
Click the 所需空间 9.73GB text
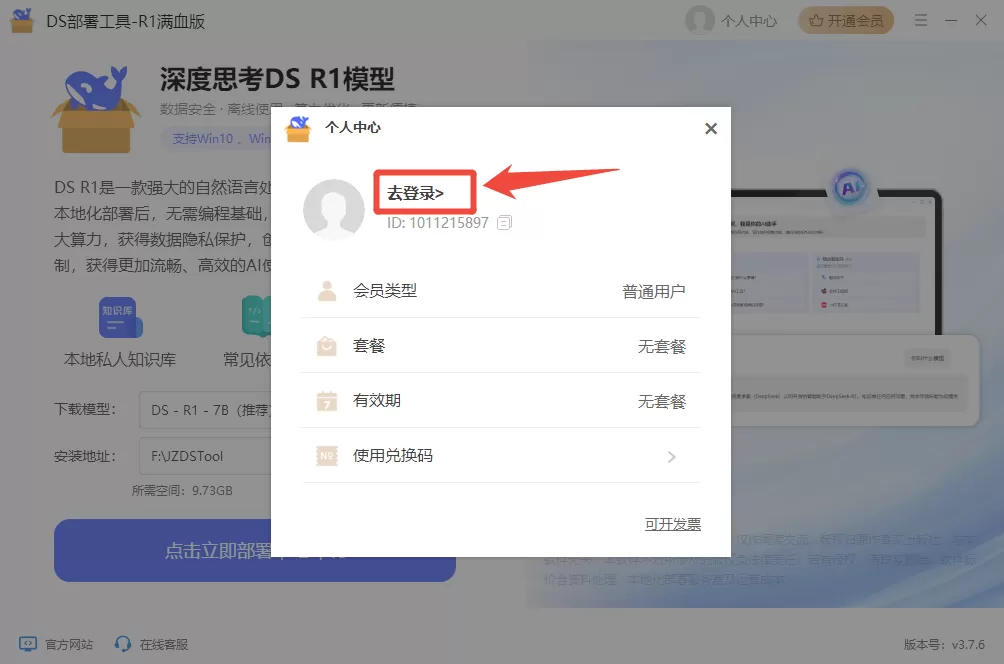point(182,490)
